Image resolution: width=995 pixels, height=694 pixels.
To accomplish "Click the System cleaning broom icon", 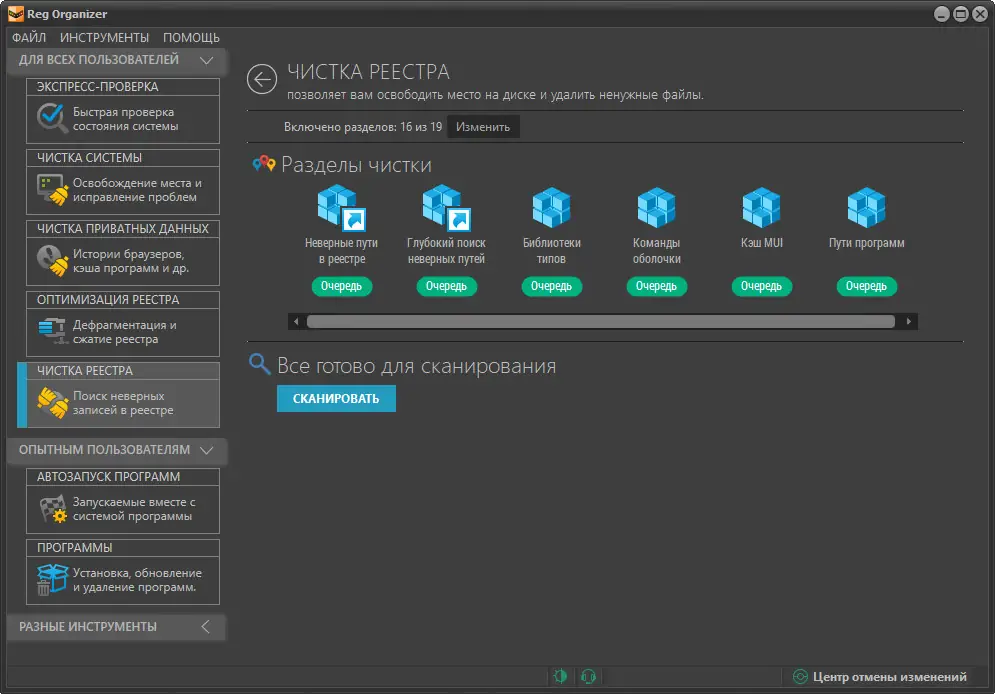I will pos(51,190).
